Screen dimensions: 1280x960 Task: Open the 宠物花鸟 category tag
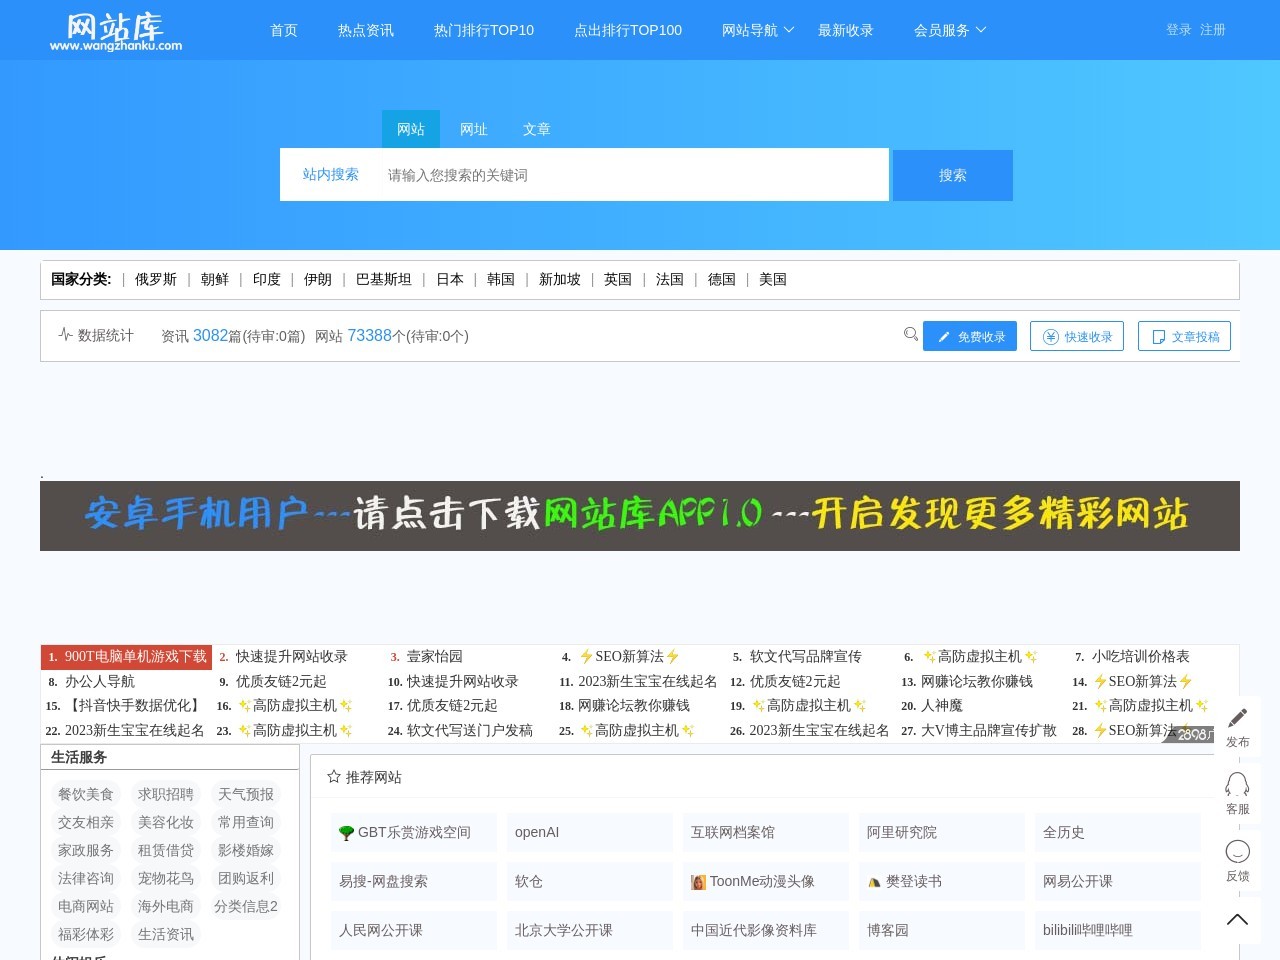pyautogui.click(x=166, y=878)
